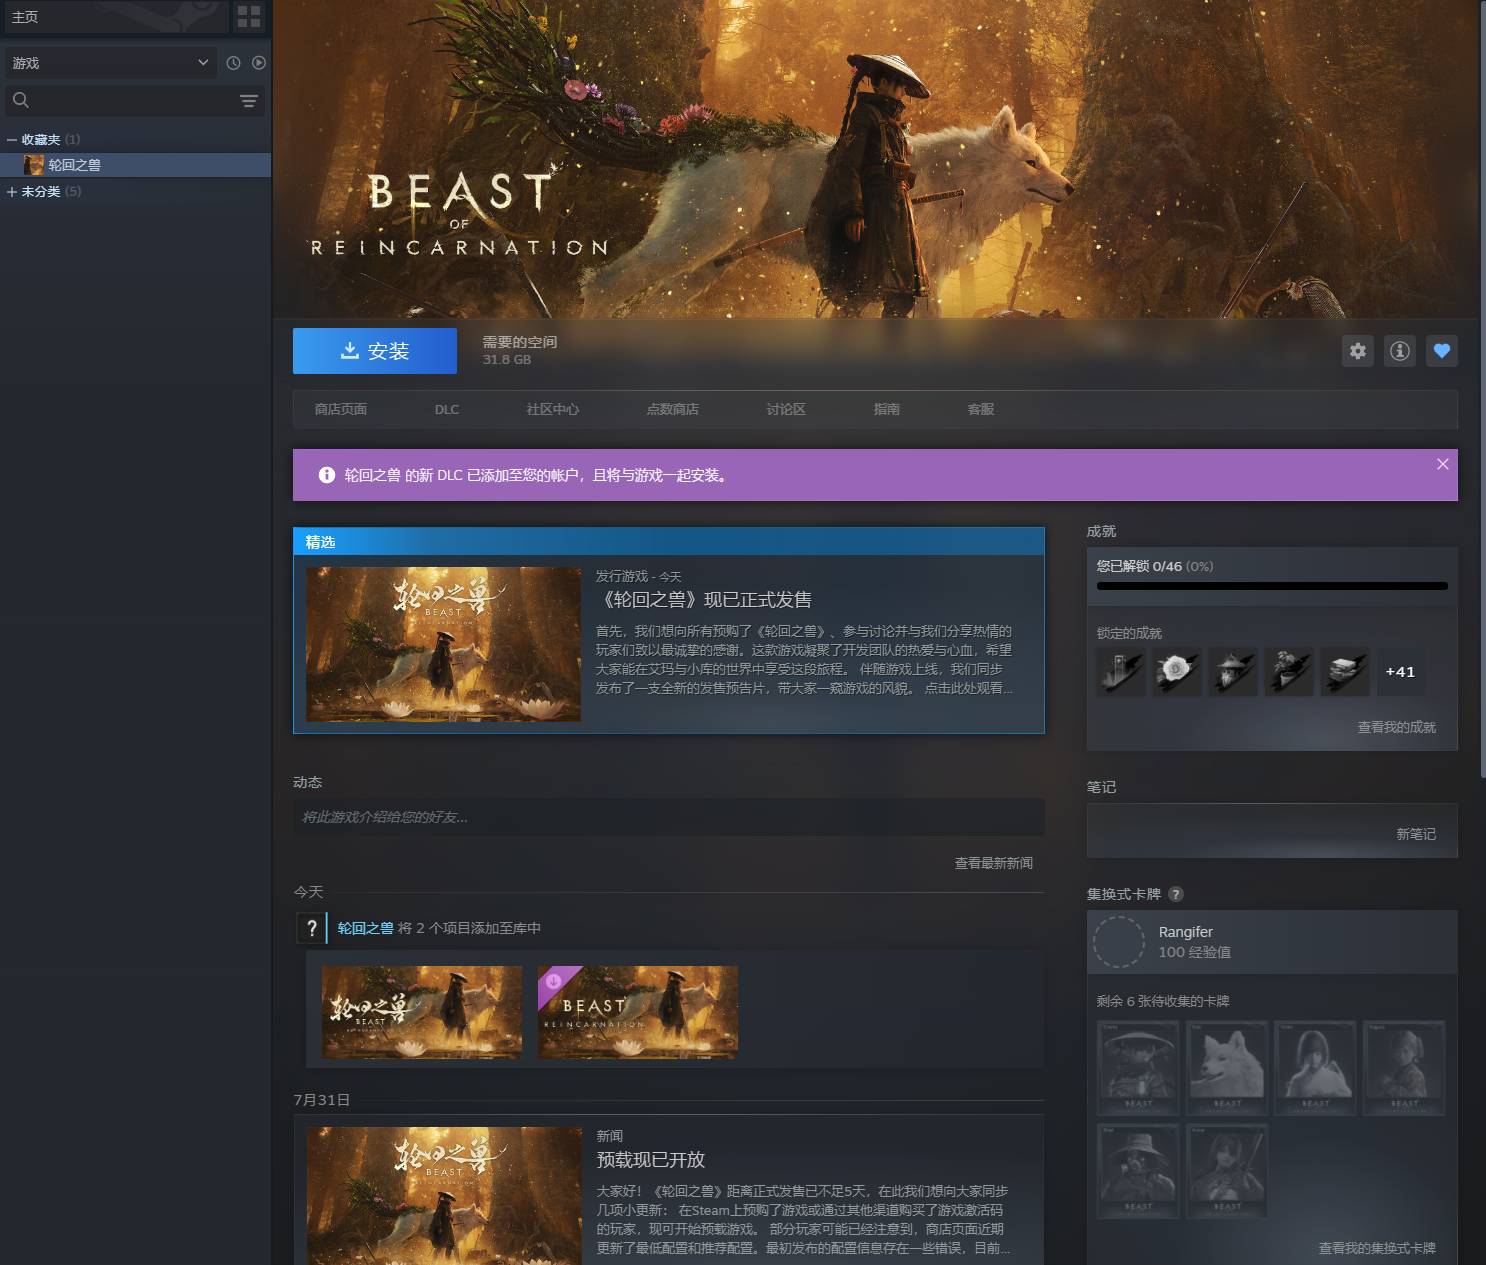Viewport: 1486px width, 1265px height.
Task: Click the Rangifer badge name
Action: pos(1186,932)
